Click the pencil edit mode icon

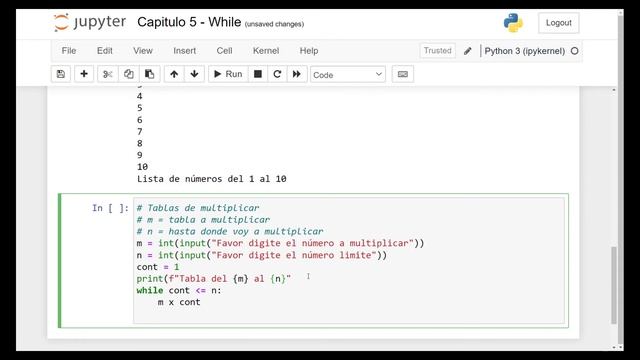[x=468, y=51]
